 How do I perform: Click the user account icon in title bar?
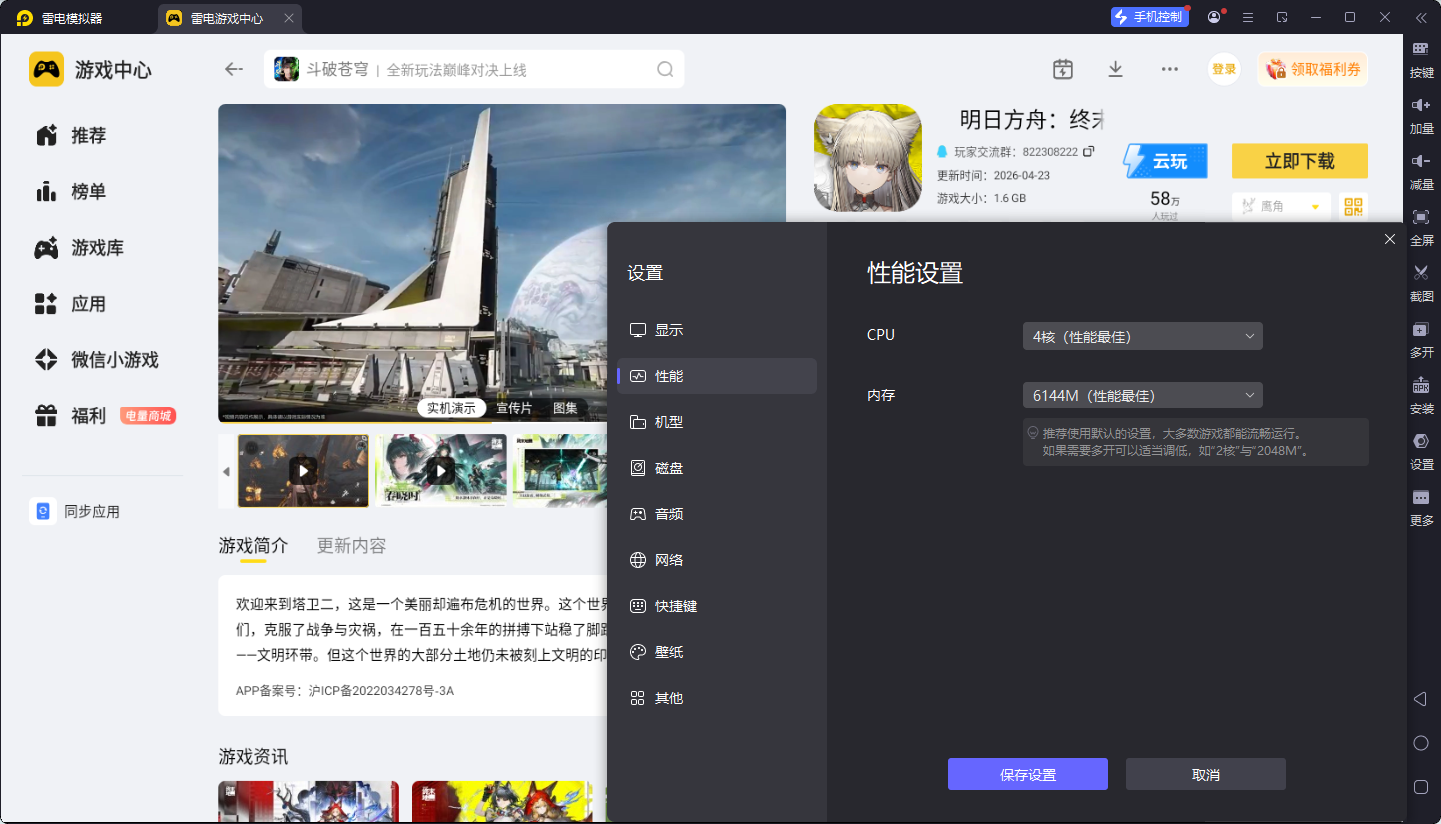pyautogui.click(x=1214, y=17)
